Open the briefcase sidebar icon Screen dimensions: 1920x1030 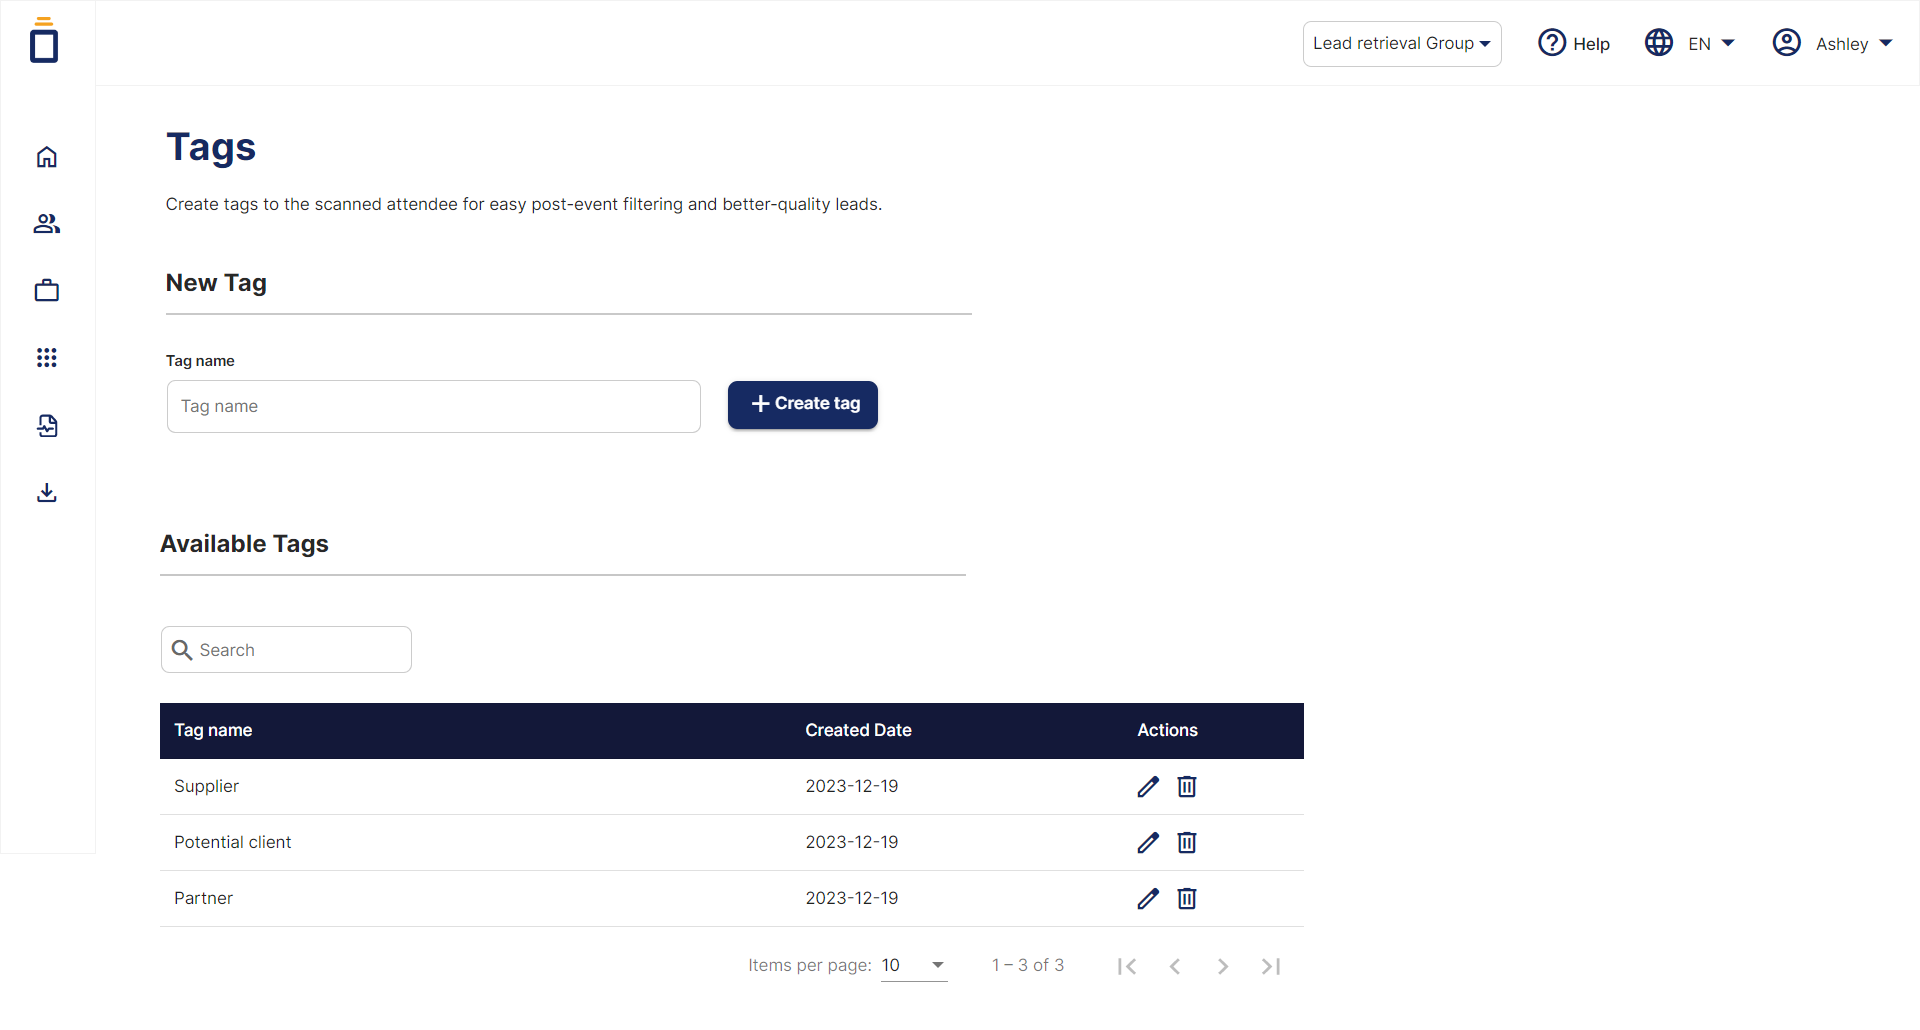click(x=47, y=291)
